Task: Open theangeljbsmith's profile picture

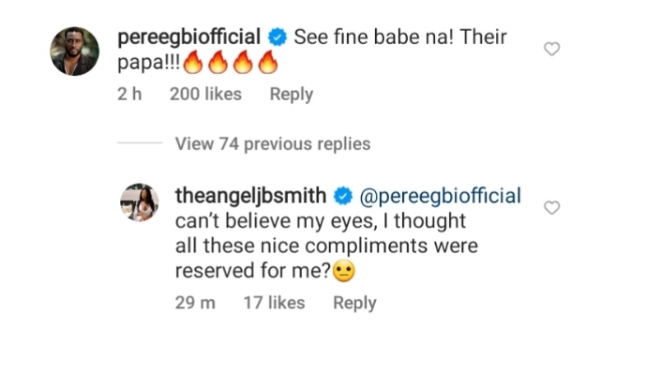Action: (x=139, y=202)
